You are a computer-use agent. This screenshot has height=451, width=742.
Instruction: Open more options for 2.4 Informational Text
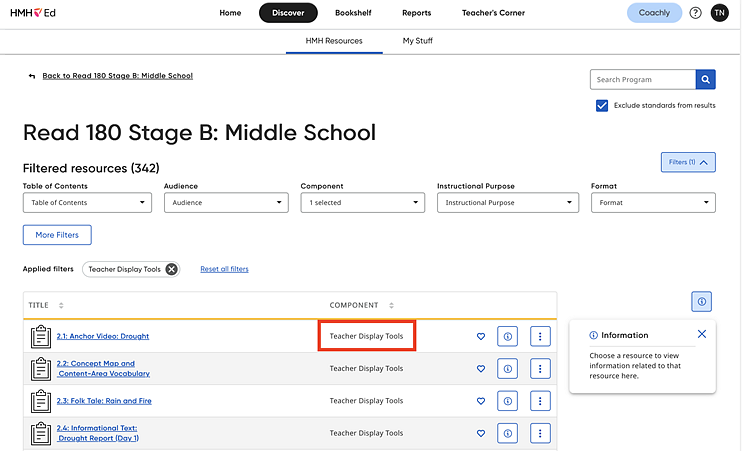click(x=540, y=433)
